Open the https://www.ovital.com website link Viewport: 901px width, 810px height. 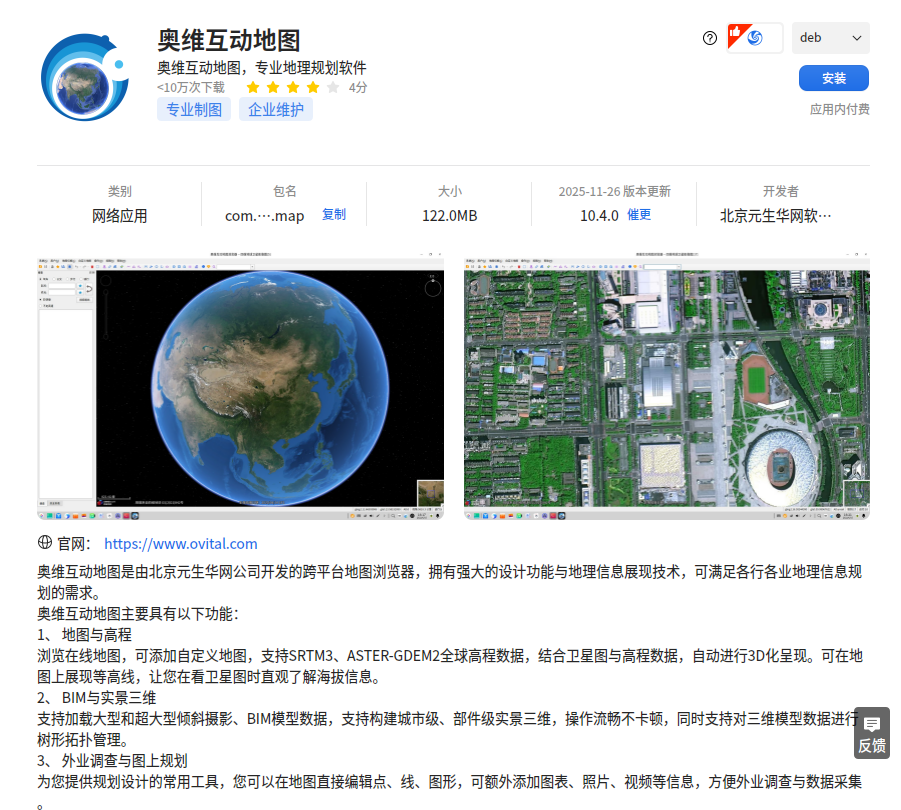coord(180,543)
